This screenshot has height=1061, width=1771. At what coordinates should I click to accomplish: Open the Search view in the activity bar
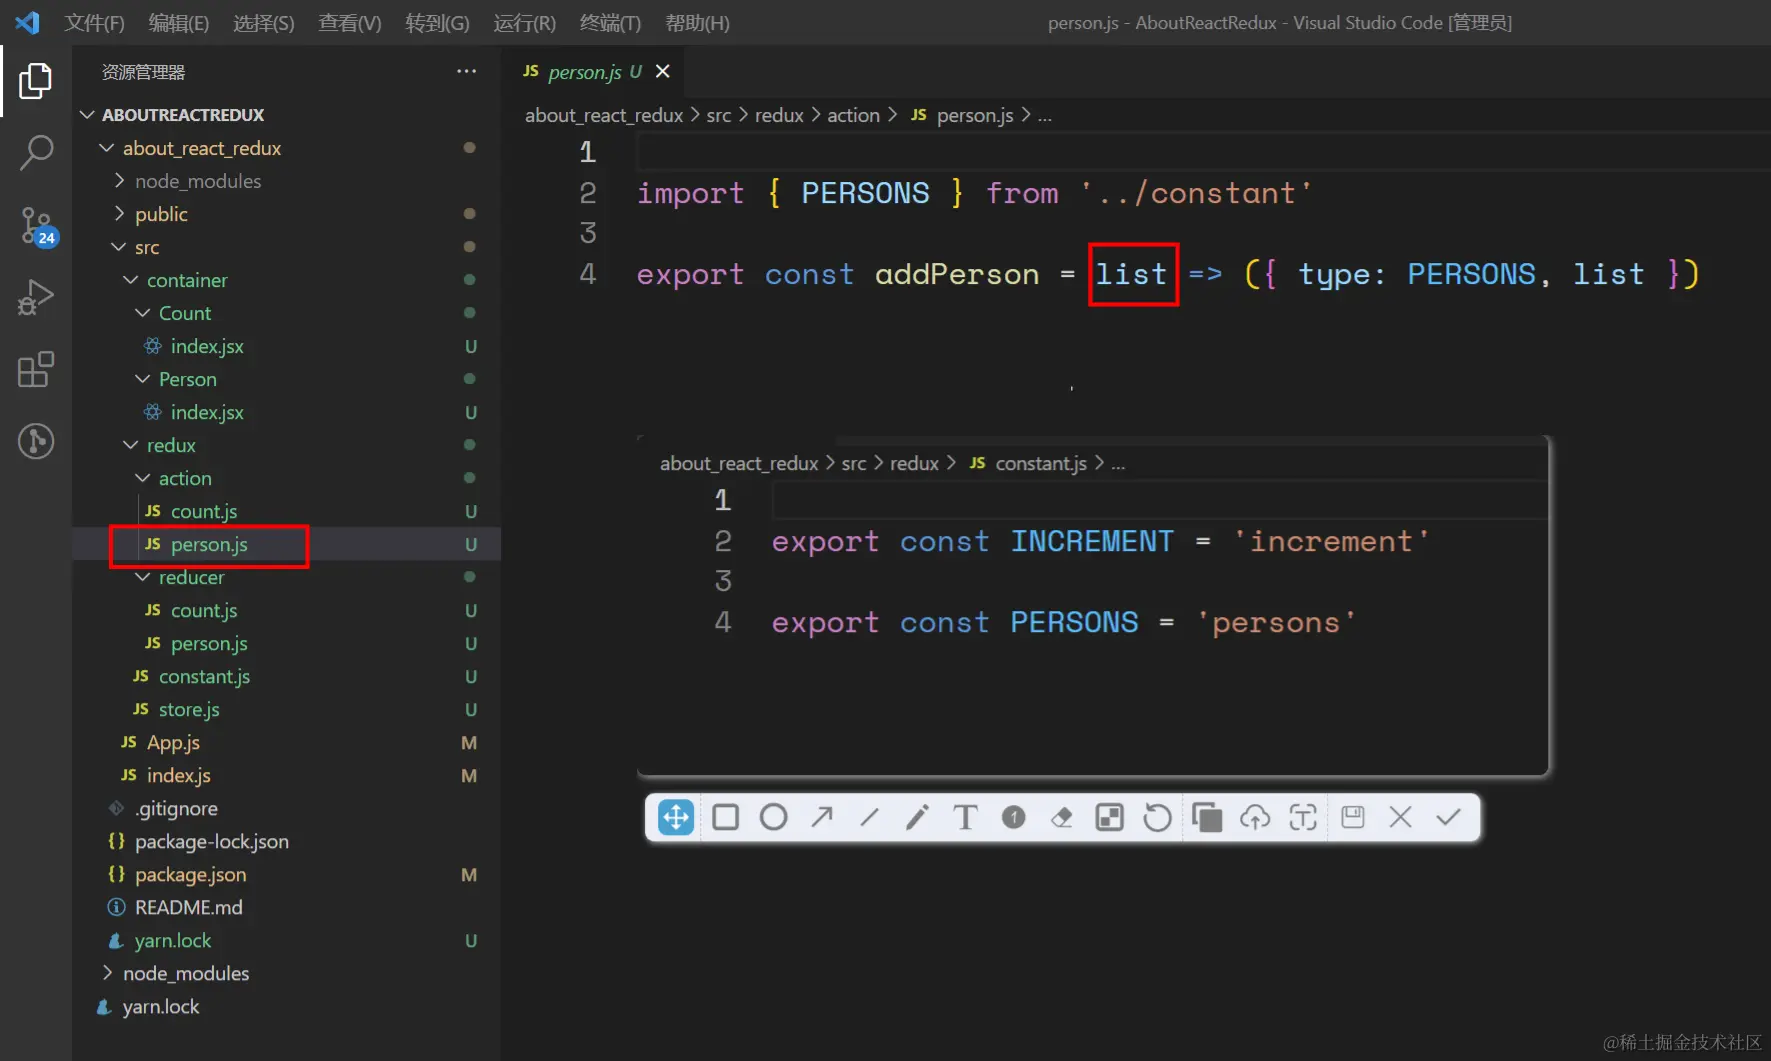(36, 153)
